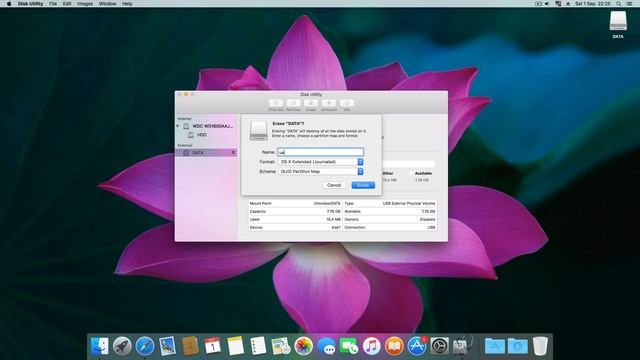
Task: Open the Window menu
Action: click(x=107, y=4)
